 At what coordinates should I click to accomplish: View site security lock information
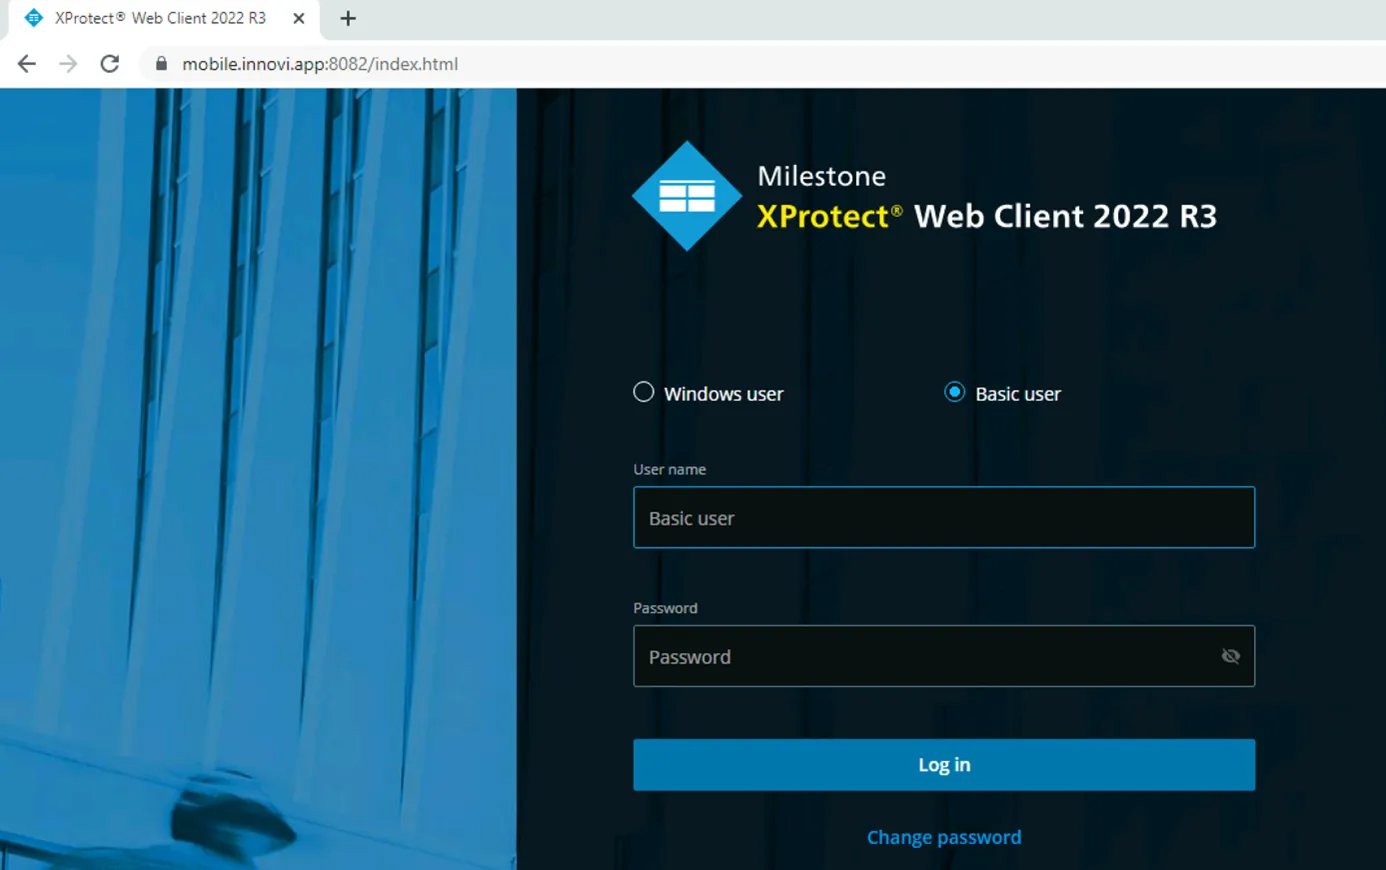(x=161, y=64)
